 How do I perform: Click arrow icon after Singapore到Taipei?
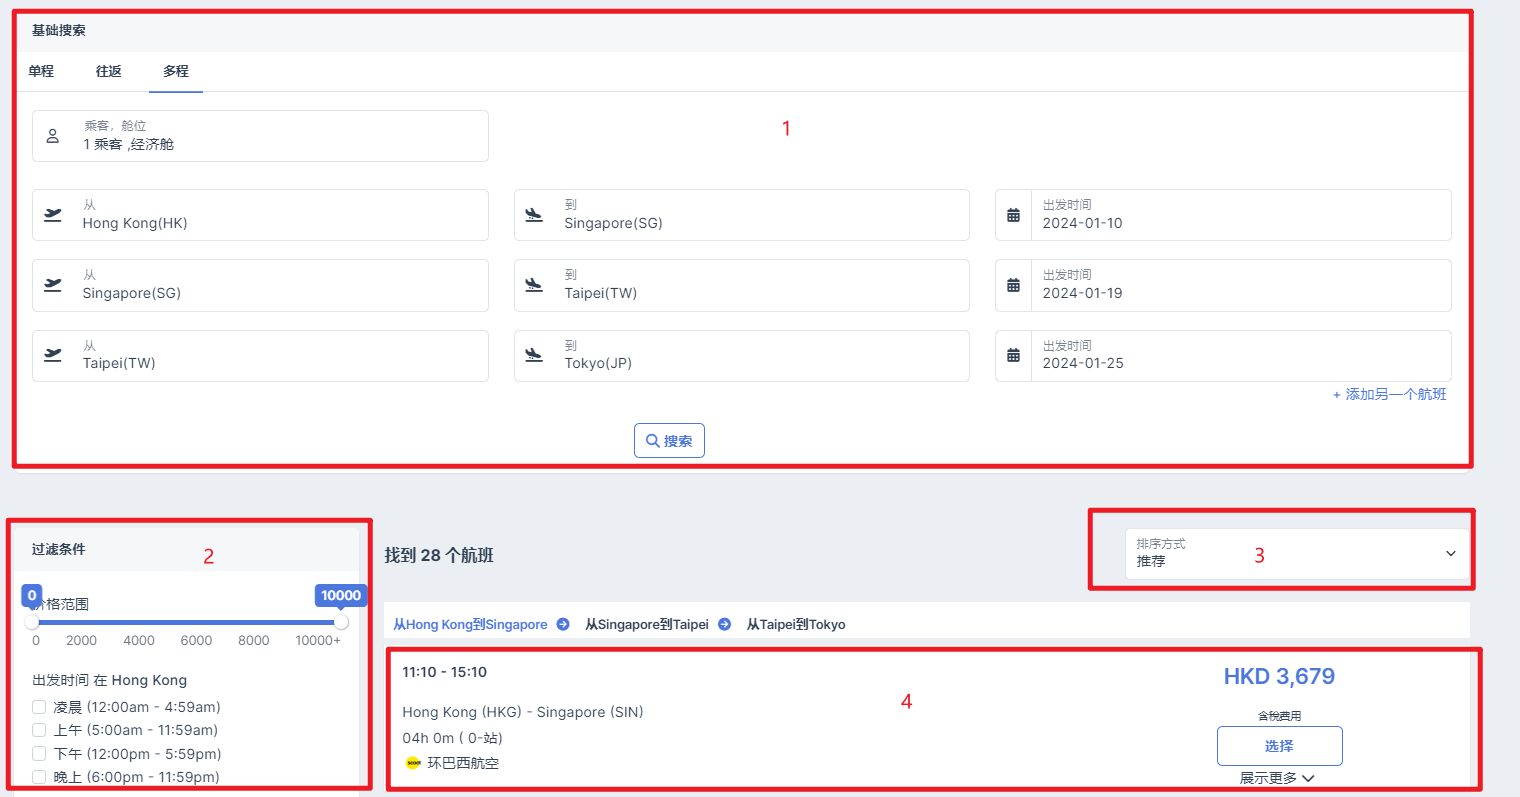tap(724, 624)
